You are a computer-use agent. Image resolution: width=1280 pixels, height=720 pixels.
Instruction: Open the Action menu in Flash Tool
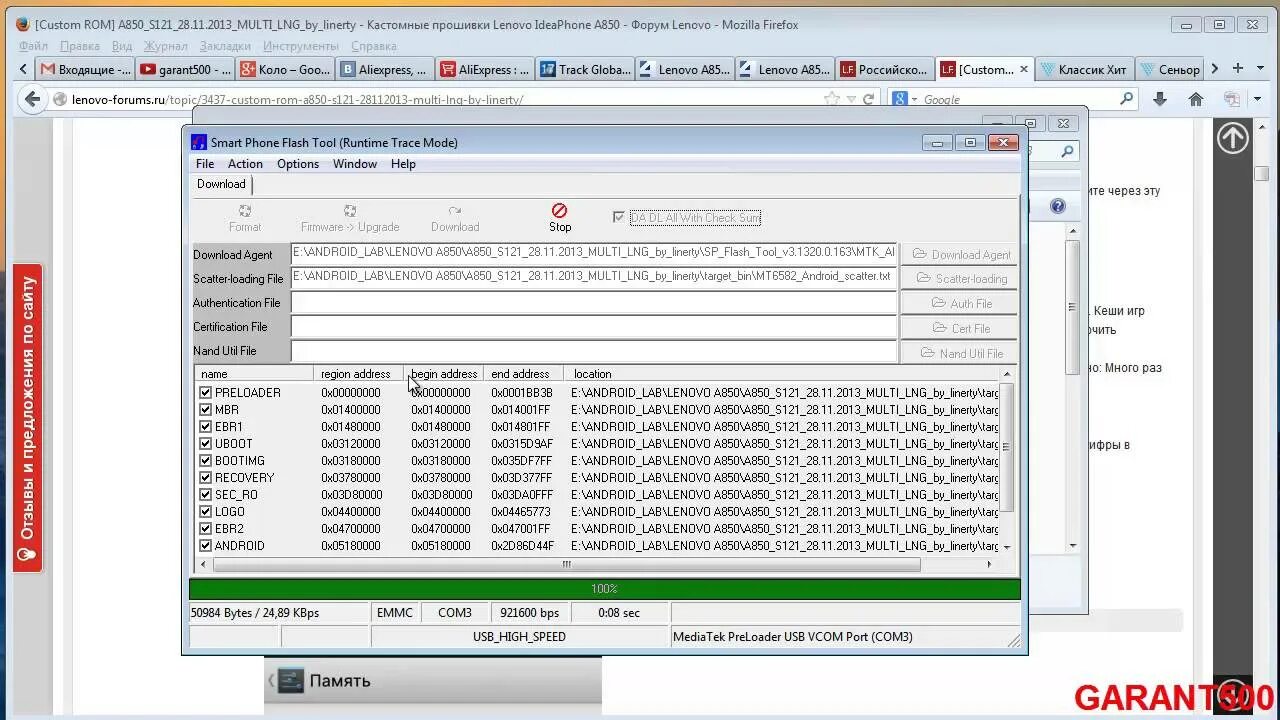pos(245,164)
